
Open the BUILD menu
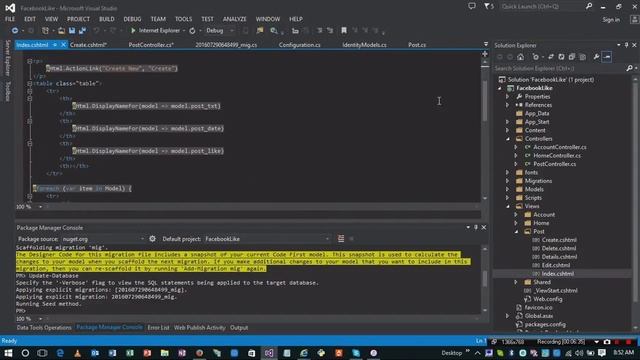pos(107,19)
